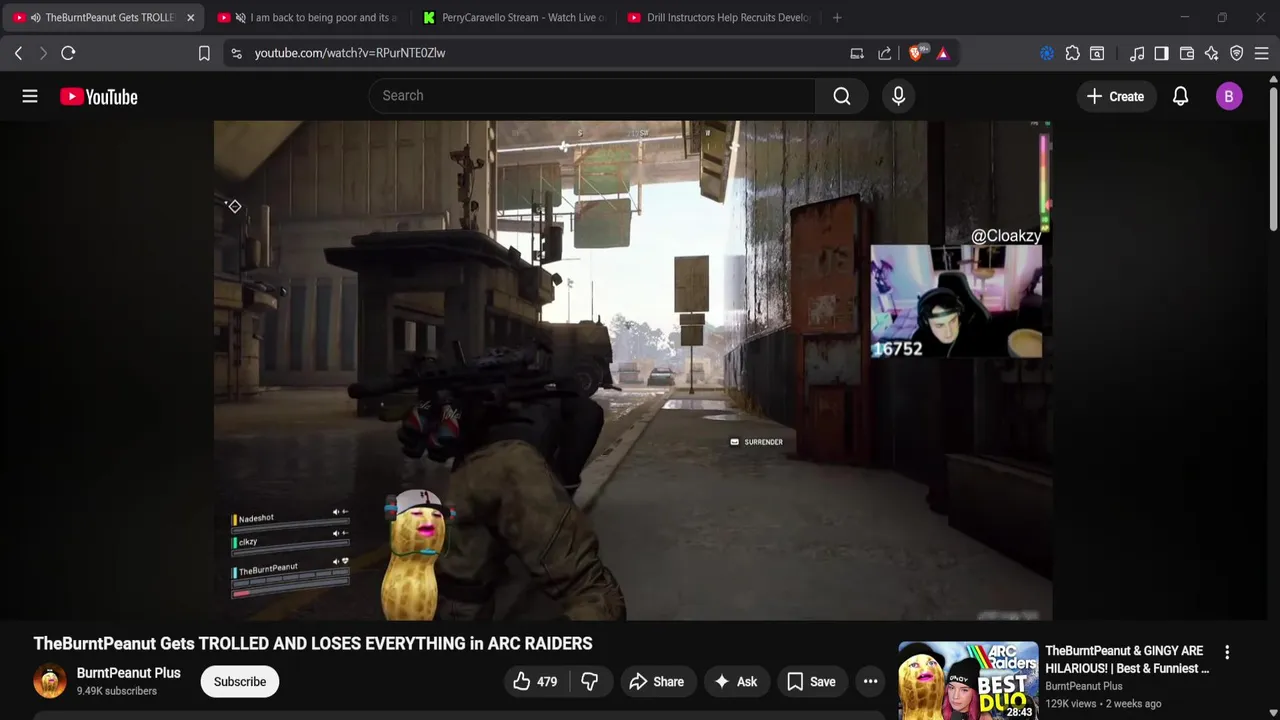This screenshot has width=1280, height=720.
Task: Open Brave Rewards triangle icon
Action: point(943,53)
